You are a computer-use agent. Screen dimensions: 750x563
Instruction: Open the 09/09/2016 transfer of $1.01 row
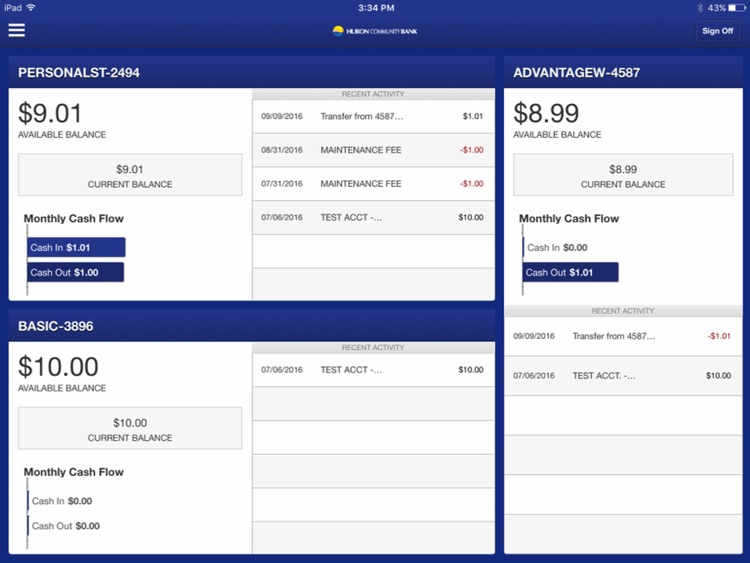373,116
